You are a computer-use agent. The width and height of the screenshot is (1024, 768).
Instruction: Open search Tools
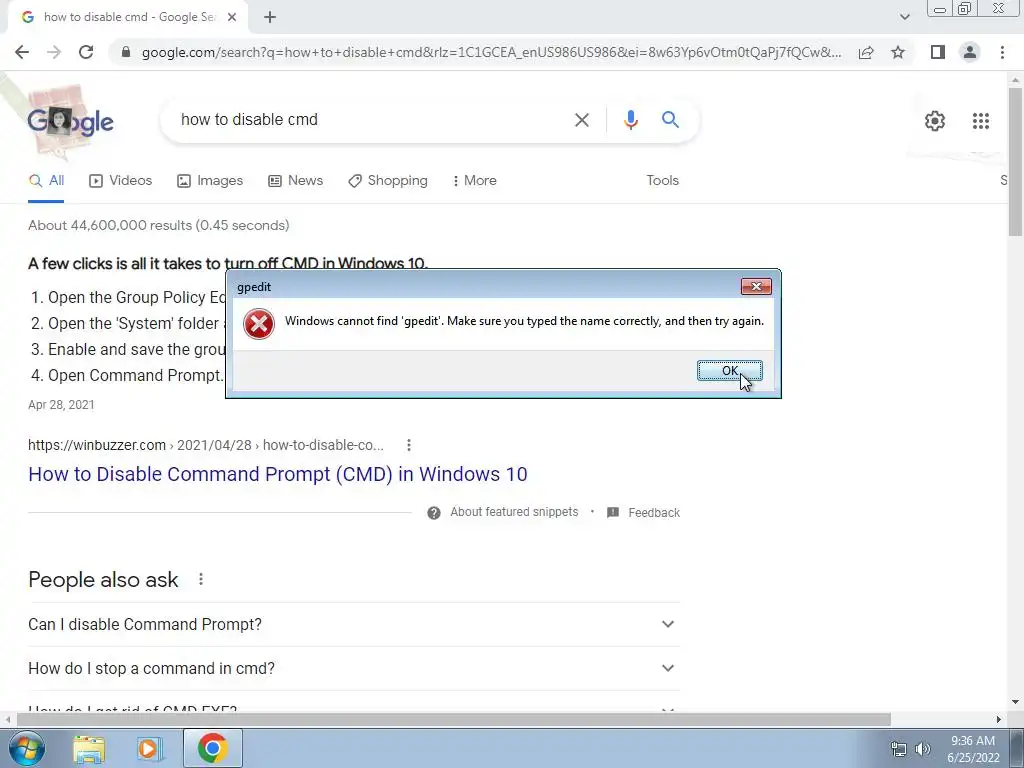(x=662, y=181)
